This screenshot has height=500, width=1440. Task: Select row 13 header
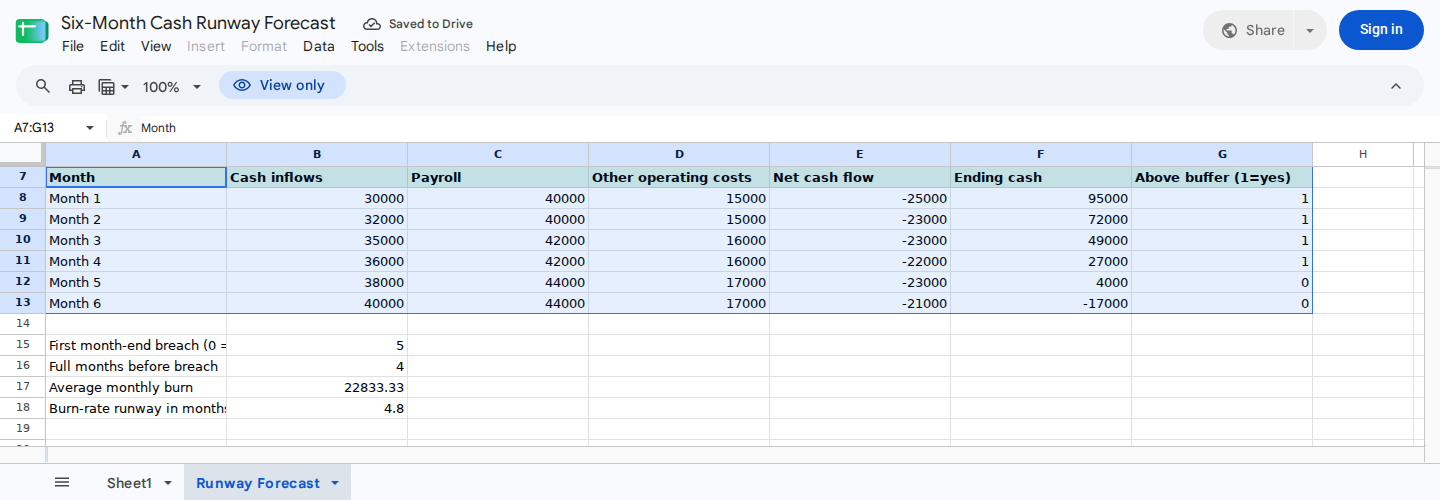tap(23, 303)
